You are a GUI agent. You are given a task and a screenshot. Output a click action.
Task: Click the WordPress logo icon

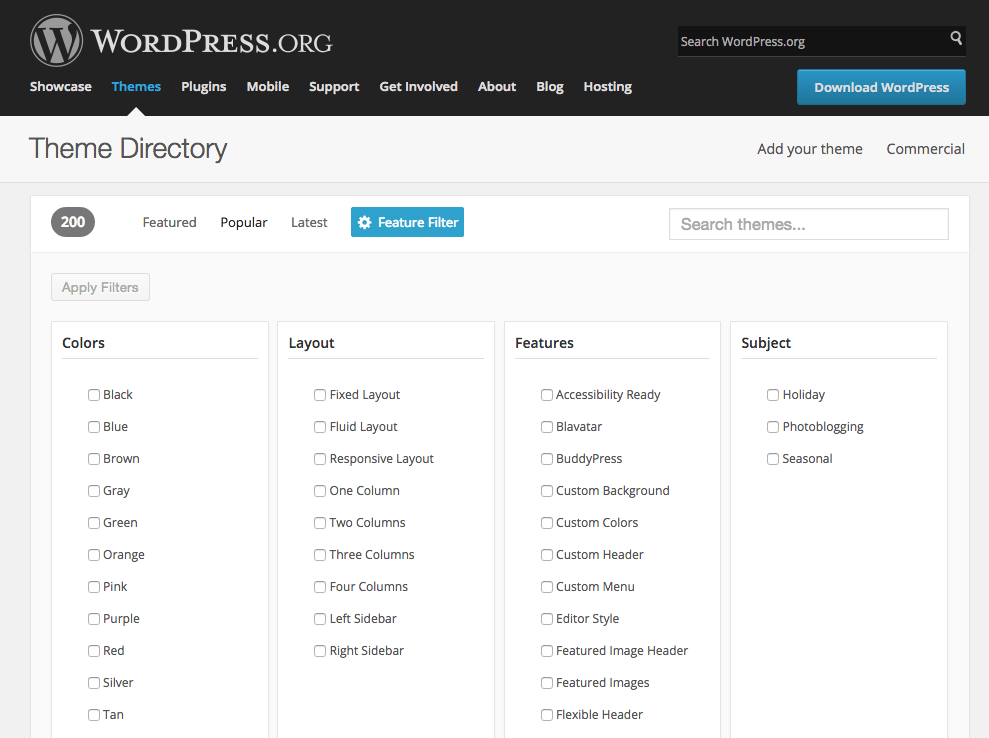click(56, 40)
